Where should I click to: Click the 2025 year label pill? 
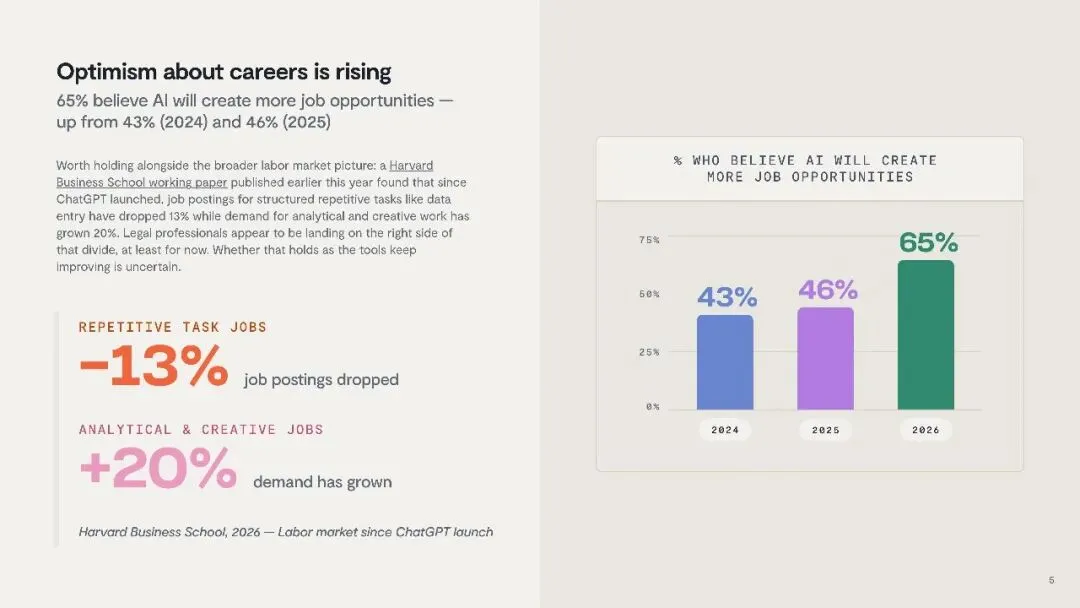click(825, 430)
